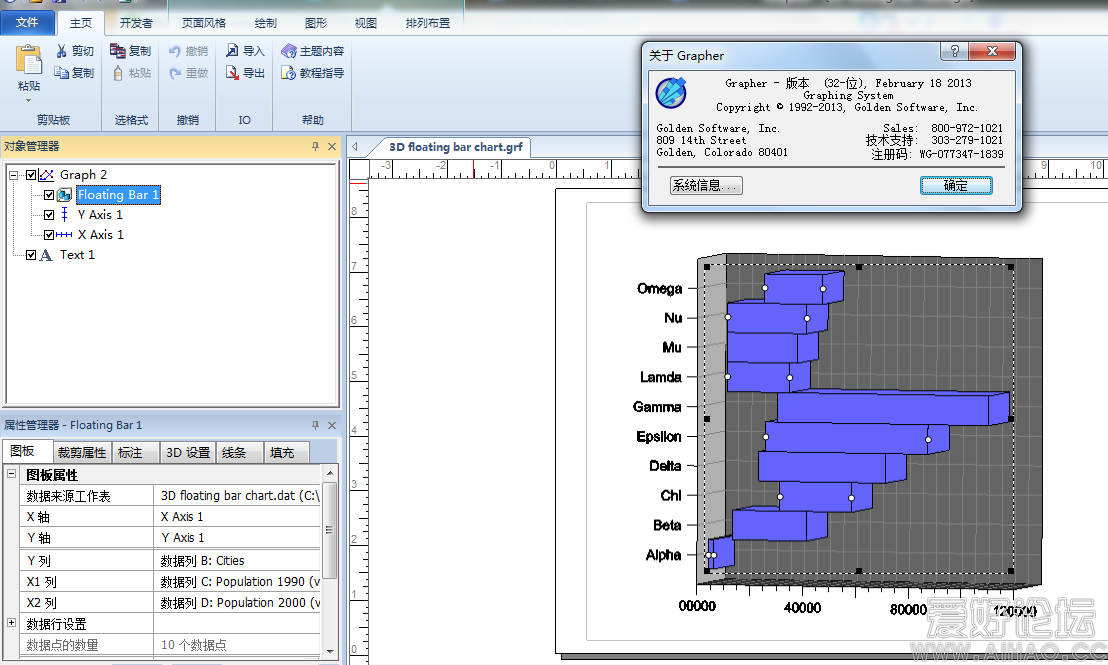
Task: Click the Redo (重做) arrow icon
Action: (175, 73)
